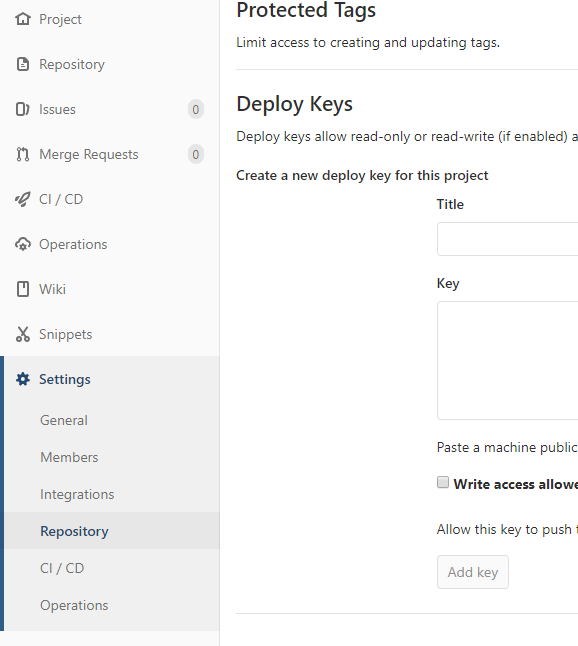This screenshot has height=646, width=578.
Task: Click the Deploy Keys heading
Action: [x=295, y=104]
